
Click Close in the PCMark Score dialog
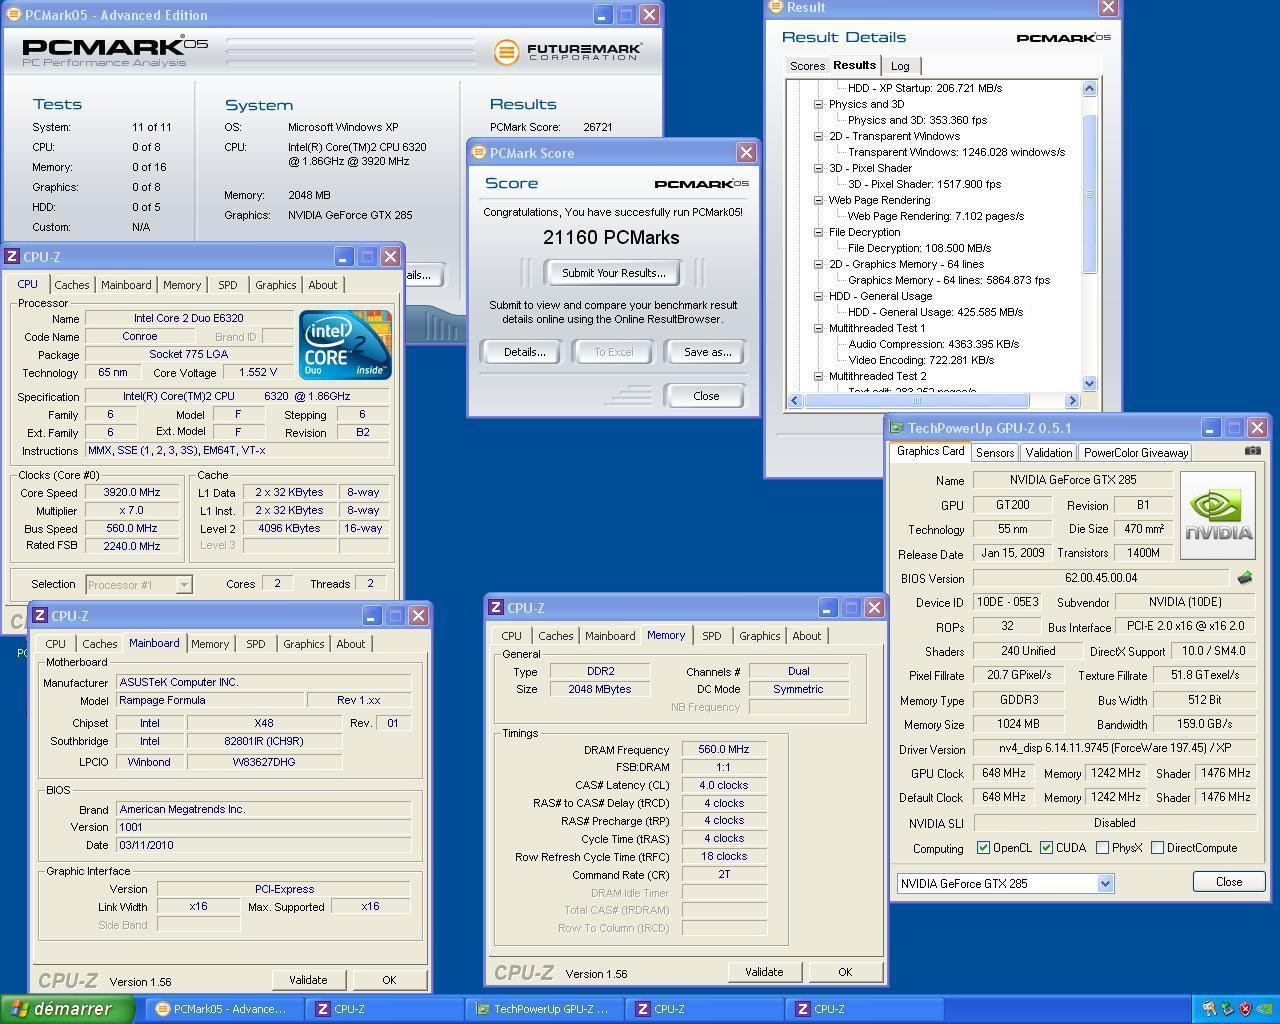tap(705, 396)
